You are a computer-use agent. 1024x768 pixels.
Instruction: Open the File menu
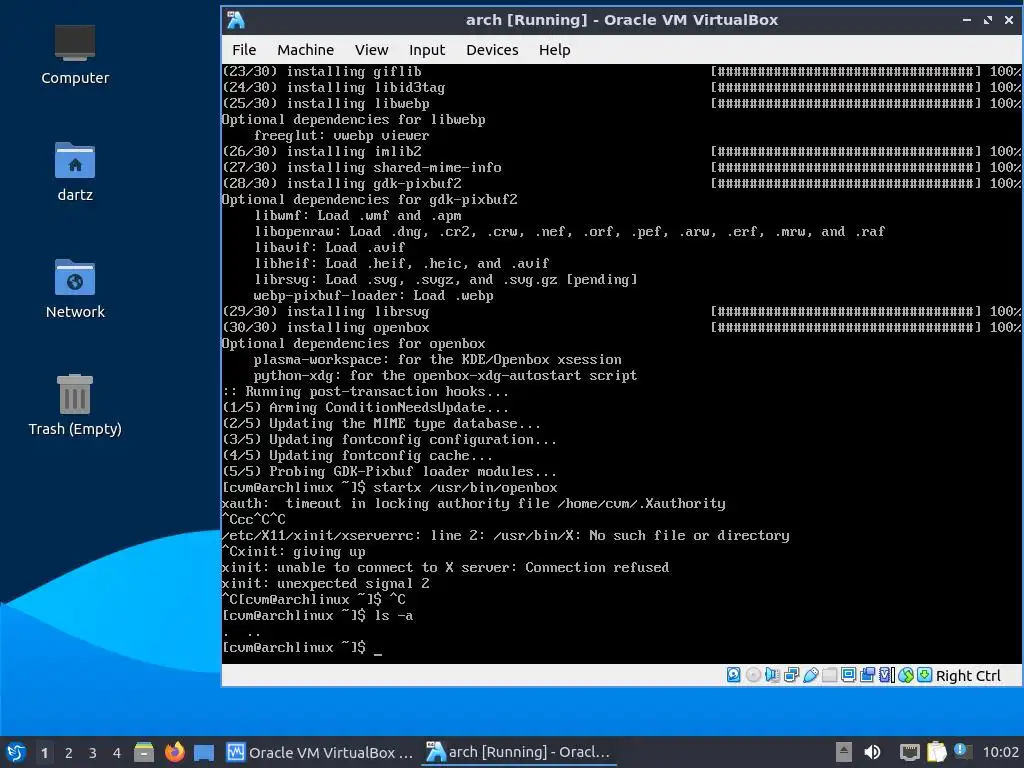244,50
